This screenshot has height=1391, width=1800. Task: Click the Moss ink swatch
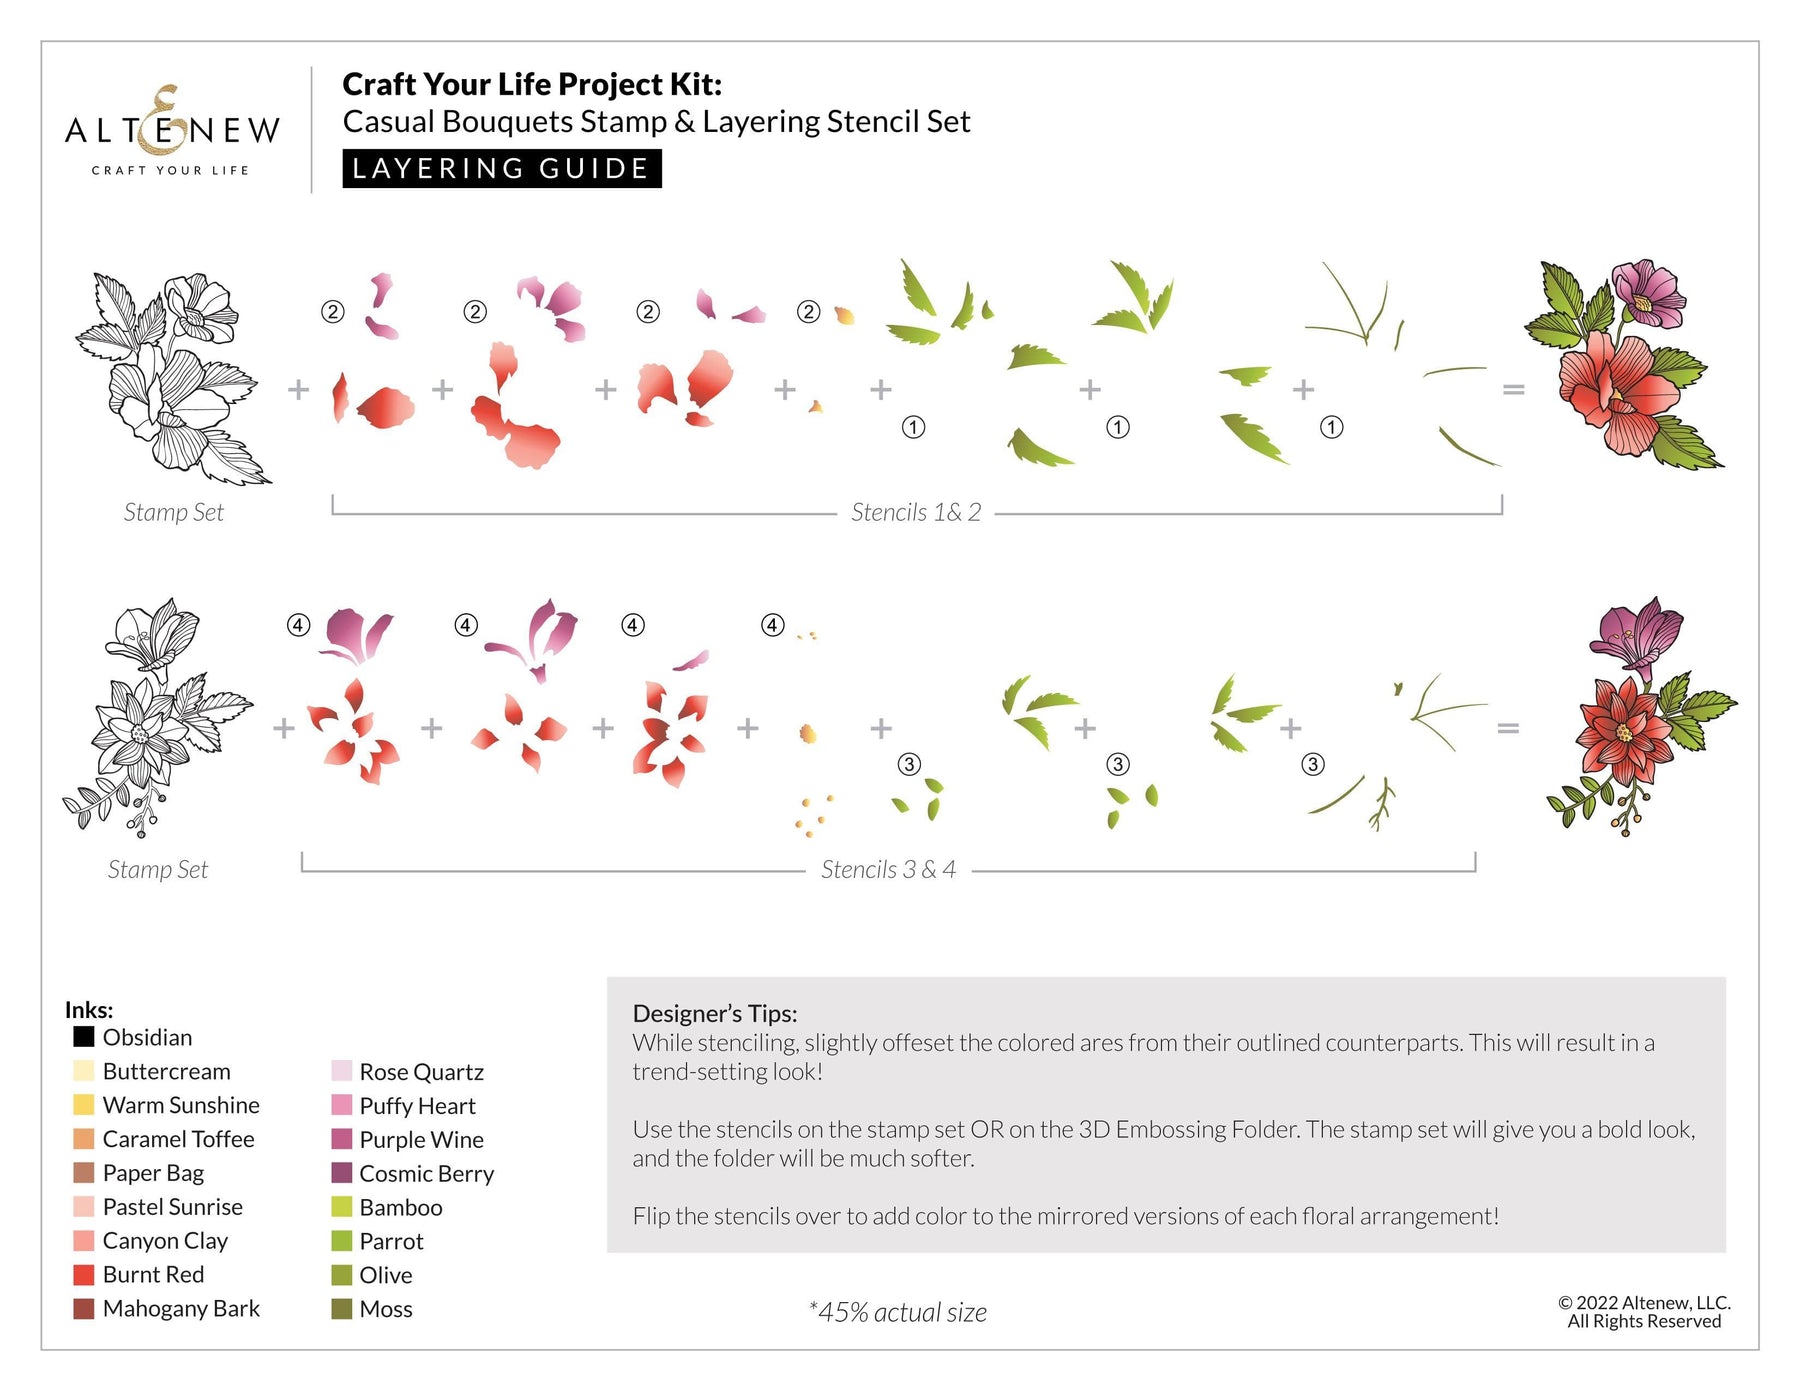(342, 1309)
